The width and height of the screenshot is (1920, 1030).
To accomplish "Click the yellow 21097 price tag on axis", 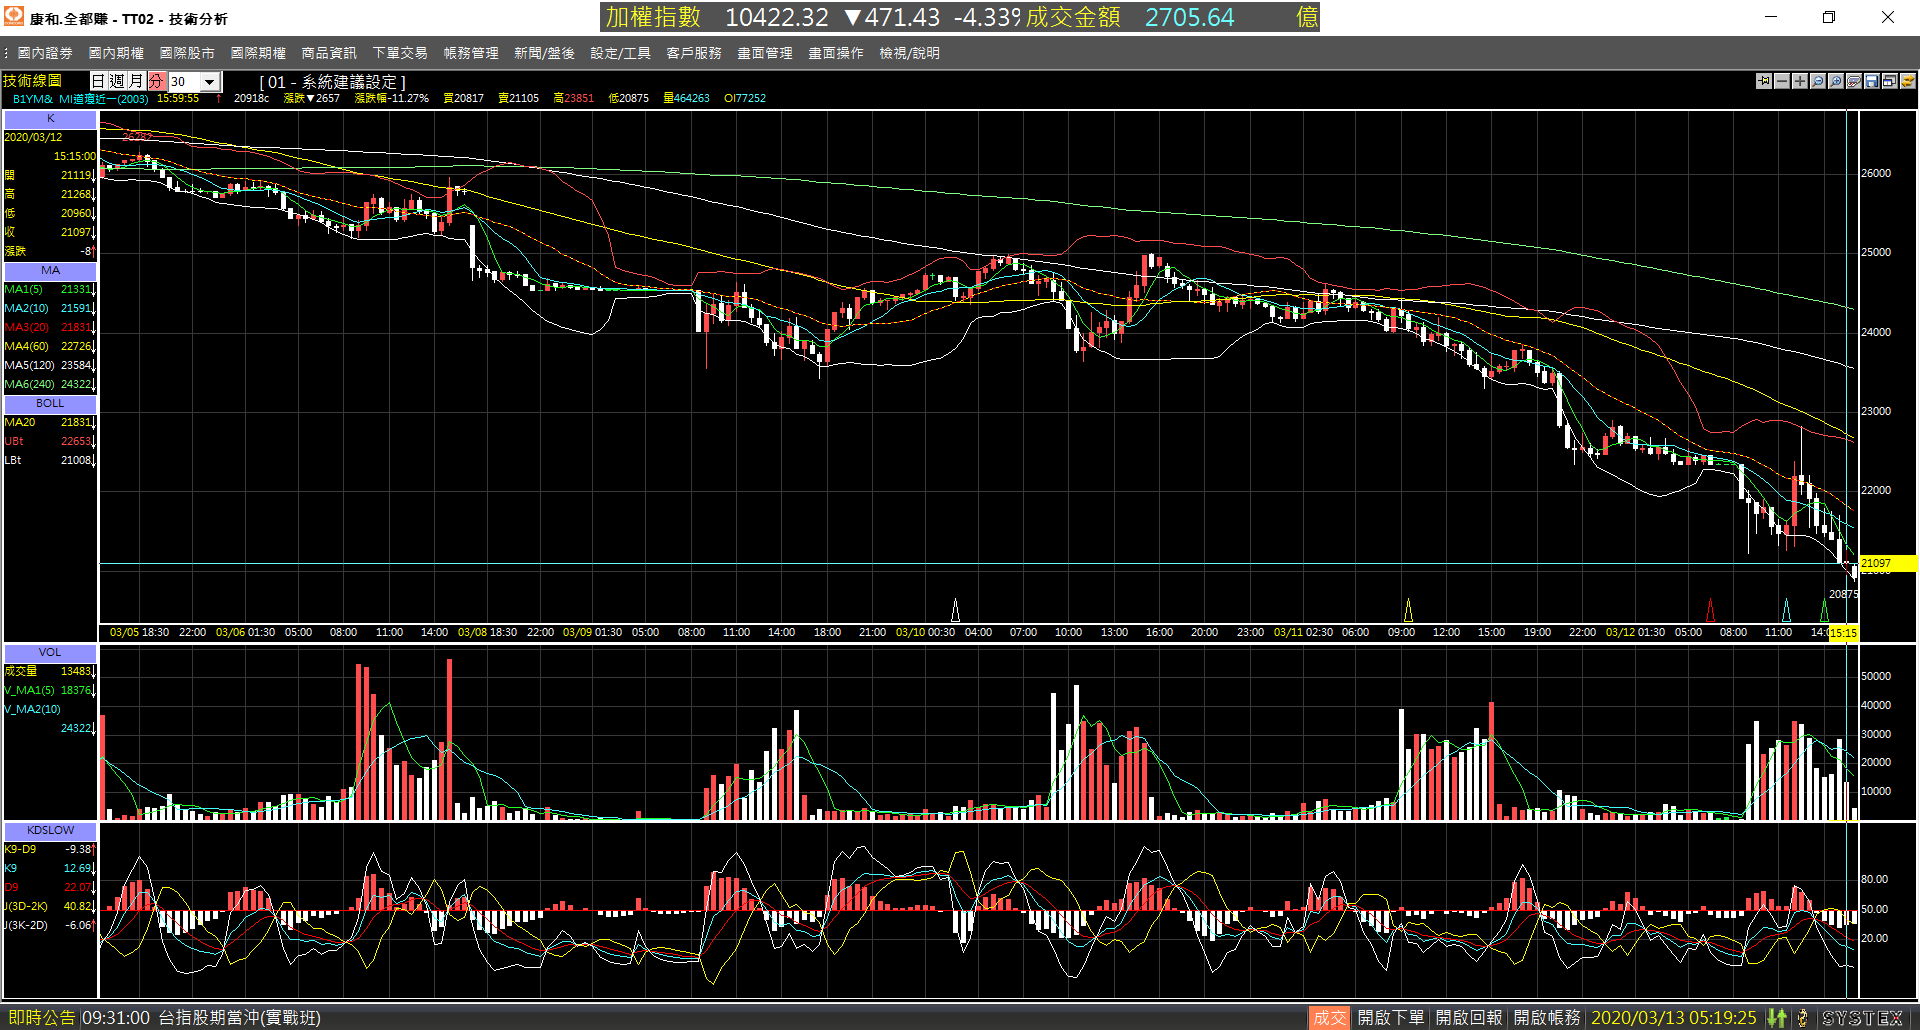I will [1887, 564].
